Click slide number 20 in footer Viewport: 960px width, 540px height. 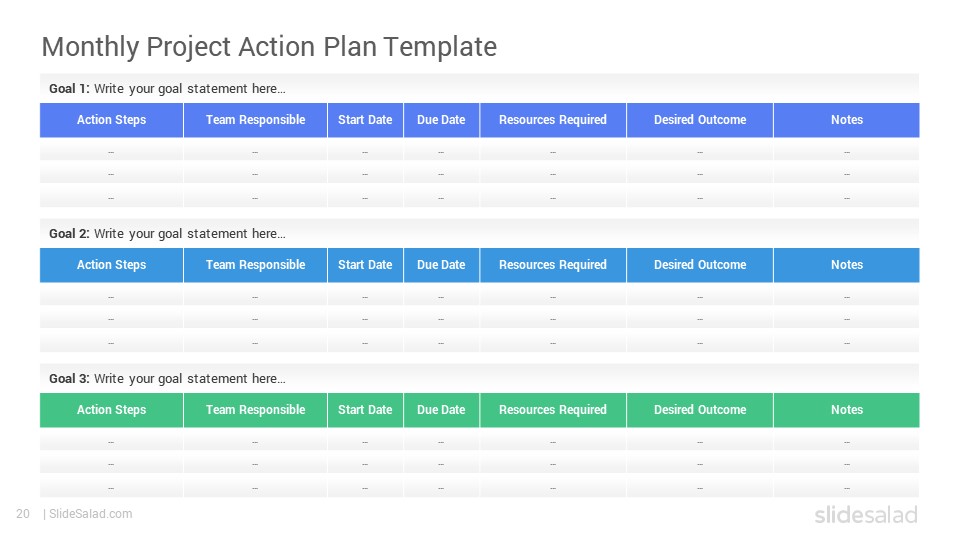(23, 514)
